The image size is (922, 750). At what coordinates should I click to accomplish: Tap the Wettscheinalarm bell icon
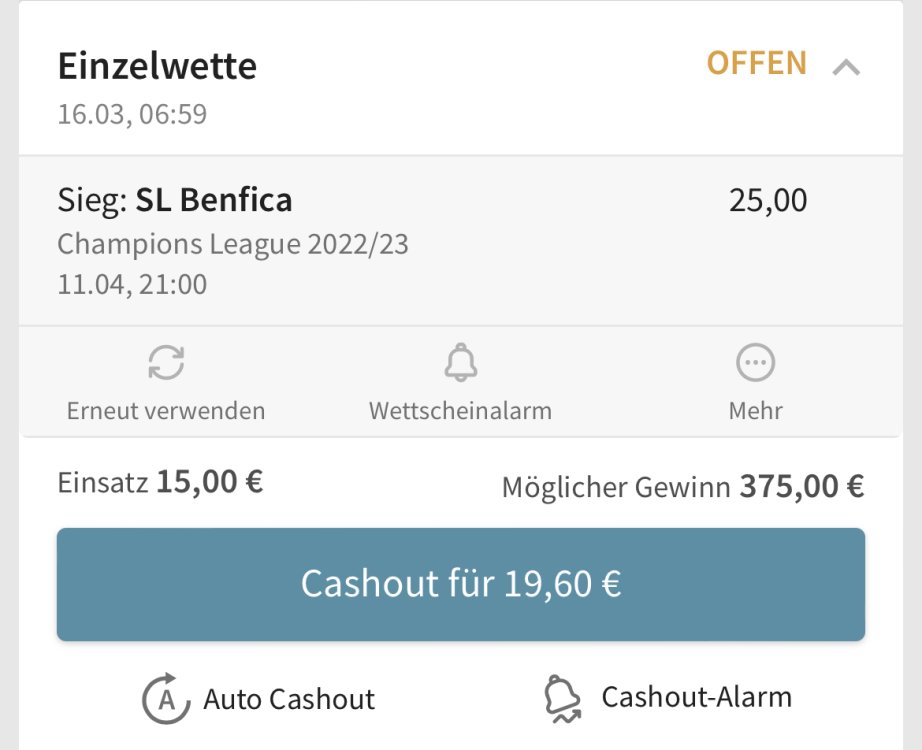coord(460,362)
